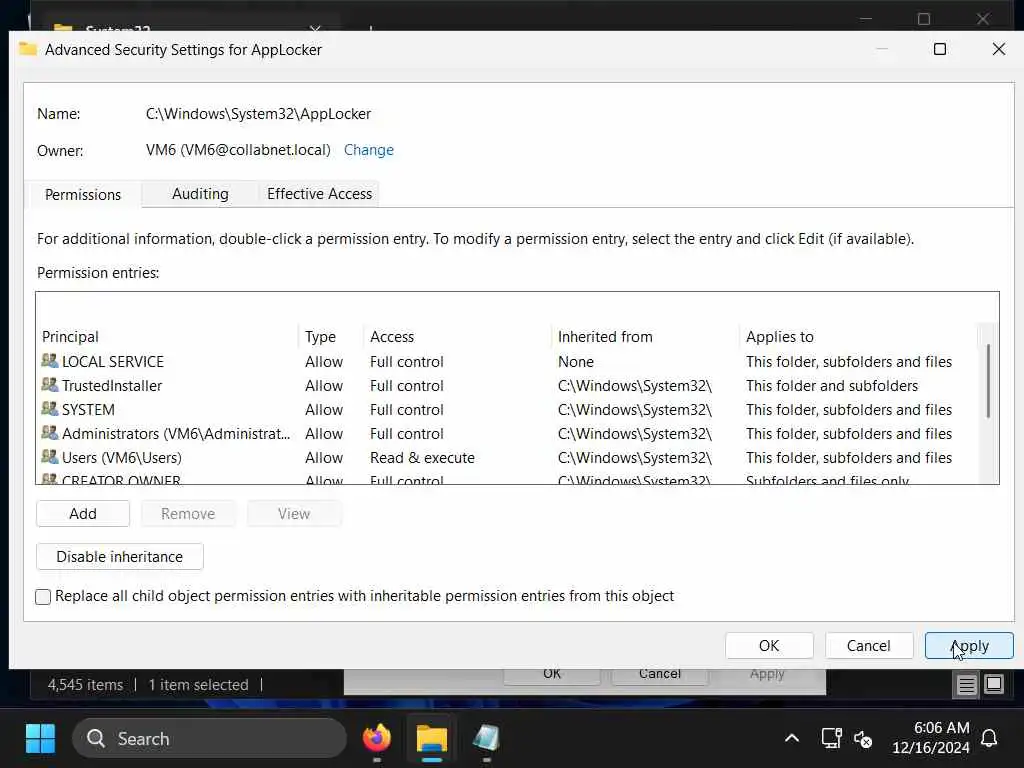This screenshot has height=768, width=1024.
Task: Launch Firefox from the taskbar
Action: click(377, 739)
